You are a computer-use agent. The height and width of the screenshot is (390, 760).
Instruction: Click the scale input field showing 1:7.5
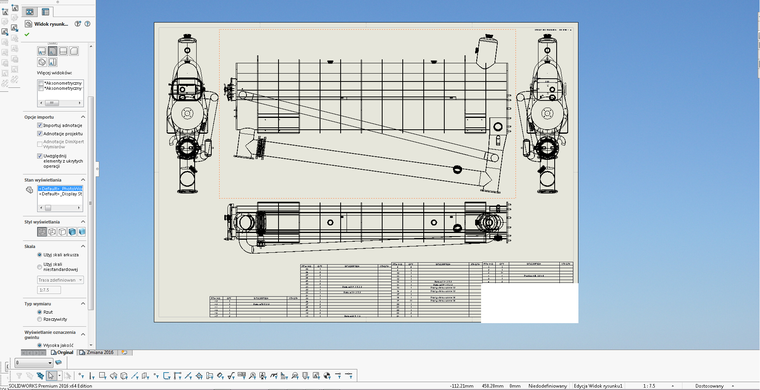click(x=49, y=290)
